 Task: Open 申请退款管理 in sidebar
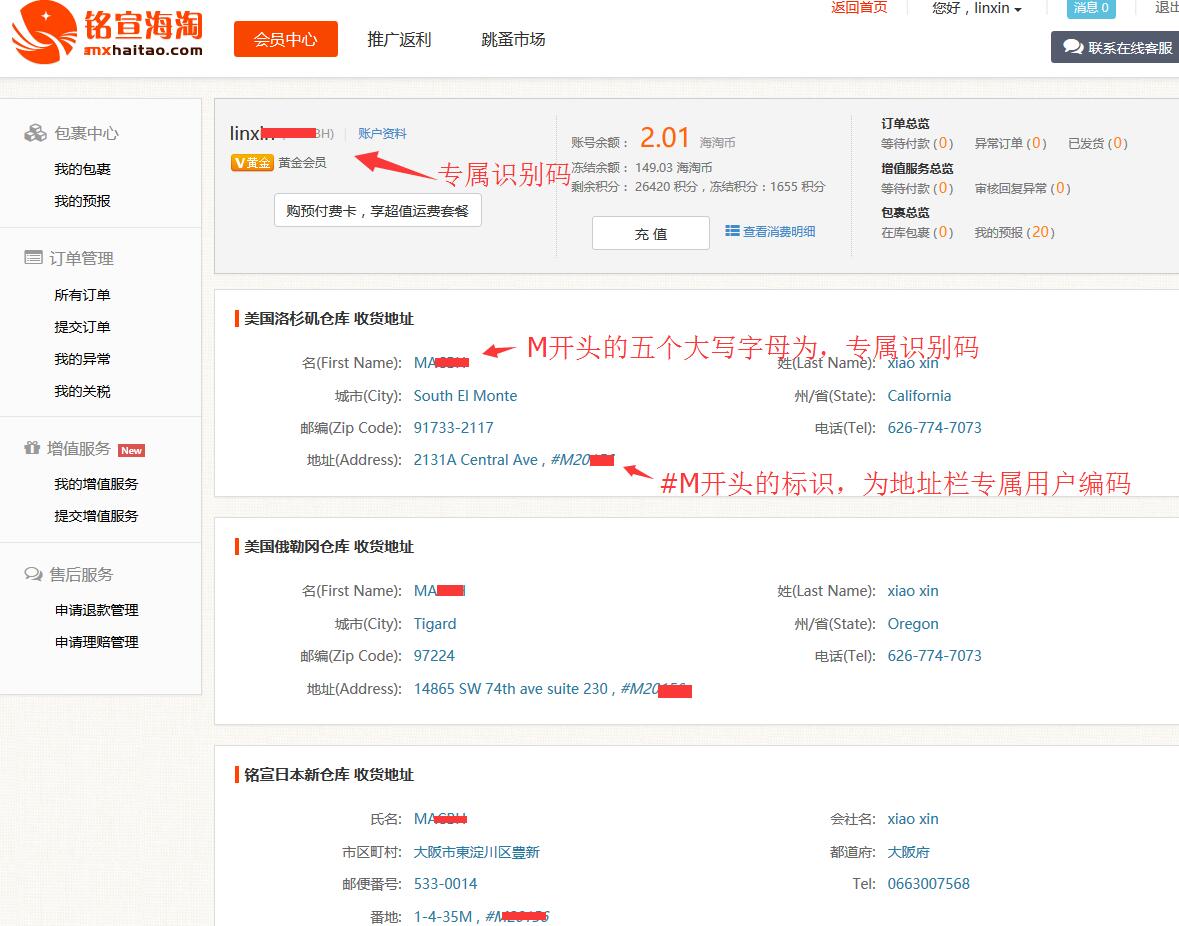coord(96,610)
